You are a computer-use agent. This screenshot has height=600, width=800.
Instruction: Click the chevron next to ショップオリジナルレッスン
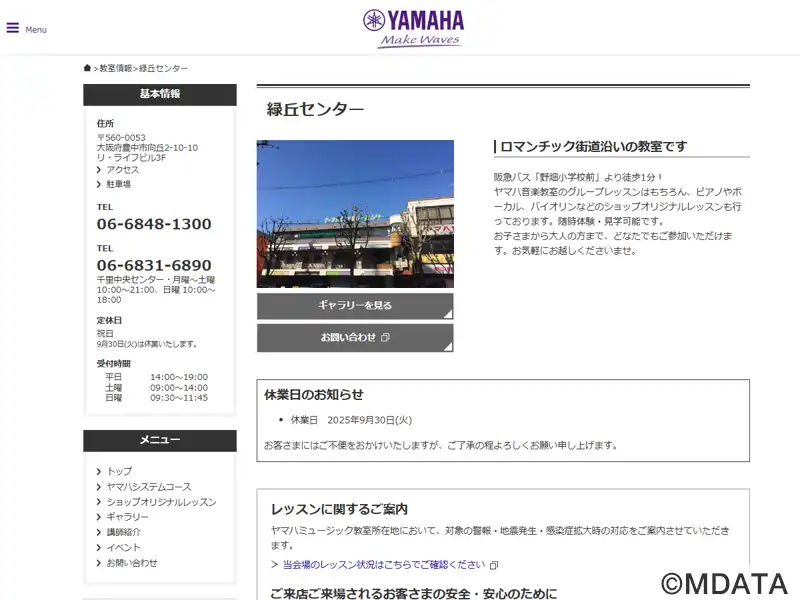[98, 502]
